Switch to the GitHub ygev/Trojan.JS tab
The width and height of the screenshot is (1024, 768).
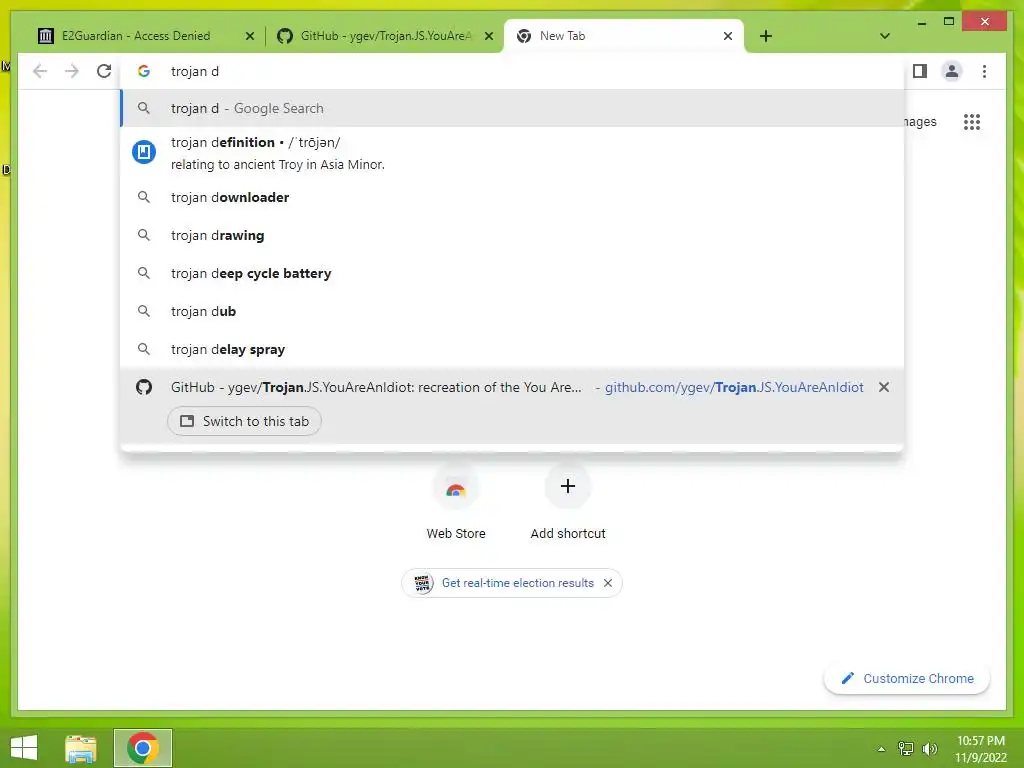[x=385, y=36]
